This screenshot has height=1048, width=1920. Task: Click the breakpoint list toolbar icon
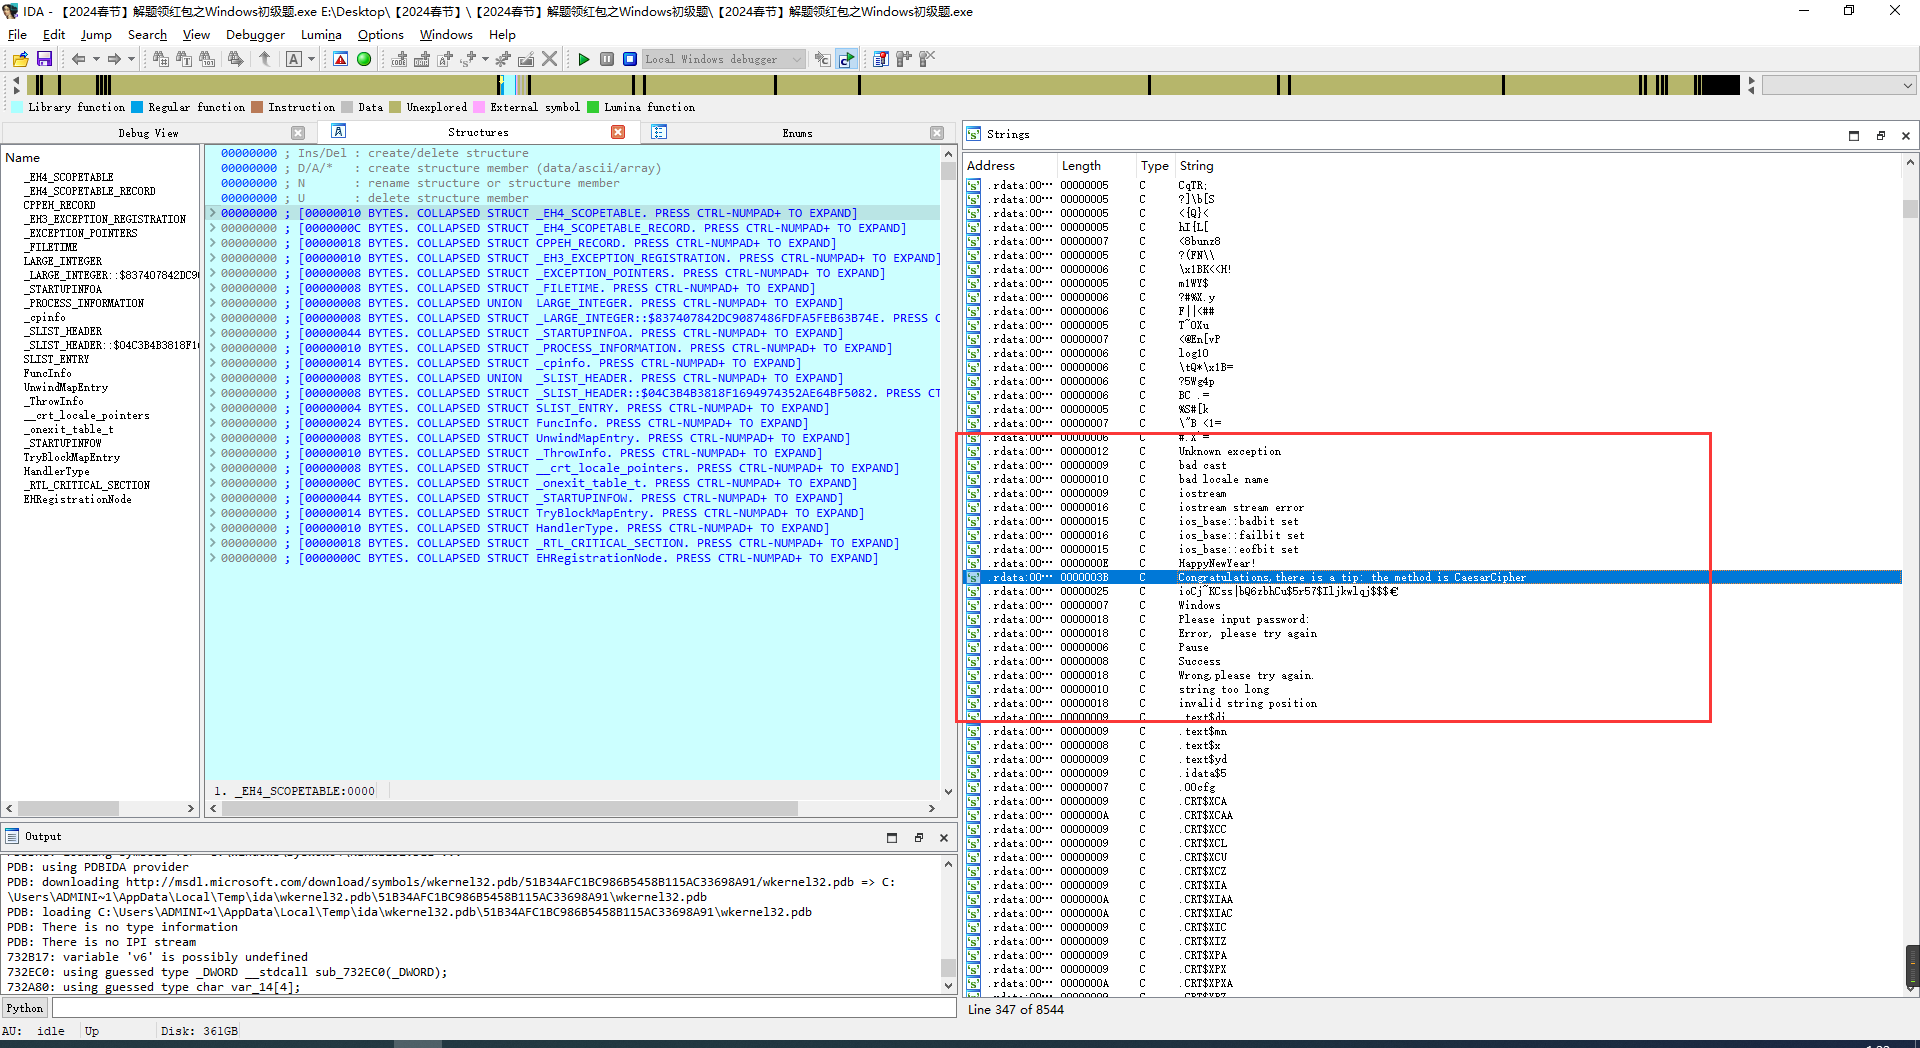pos(881,59)
